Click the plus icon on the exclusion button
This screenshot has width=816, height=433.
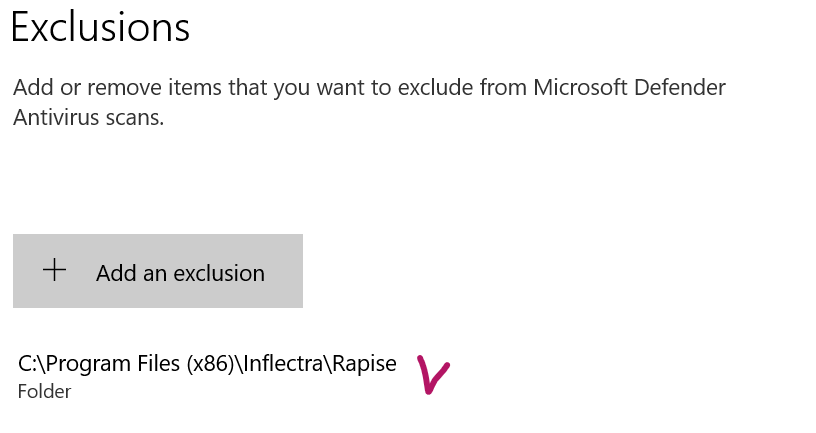pos(54,270)
